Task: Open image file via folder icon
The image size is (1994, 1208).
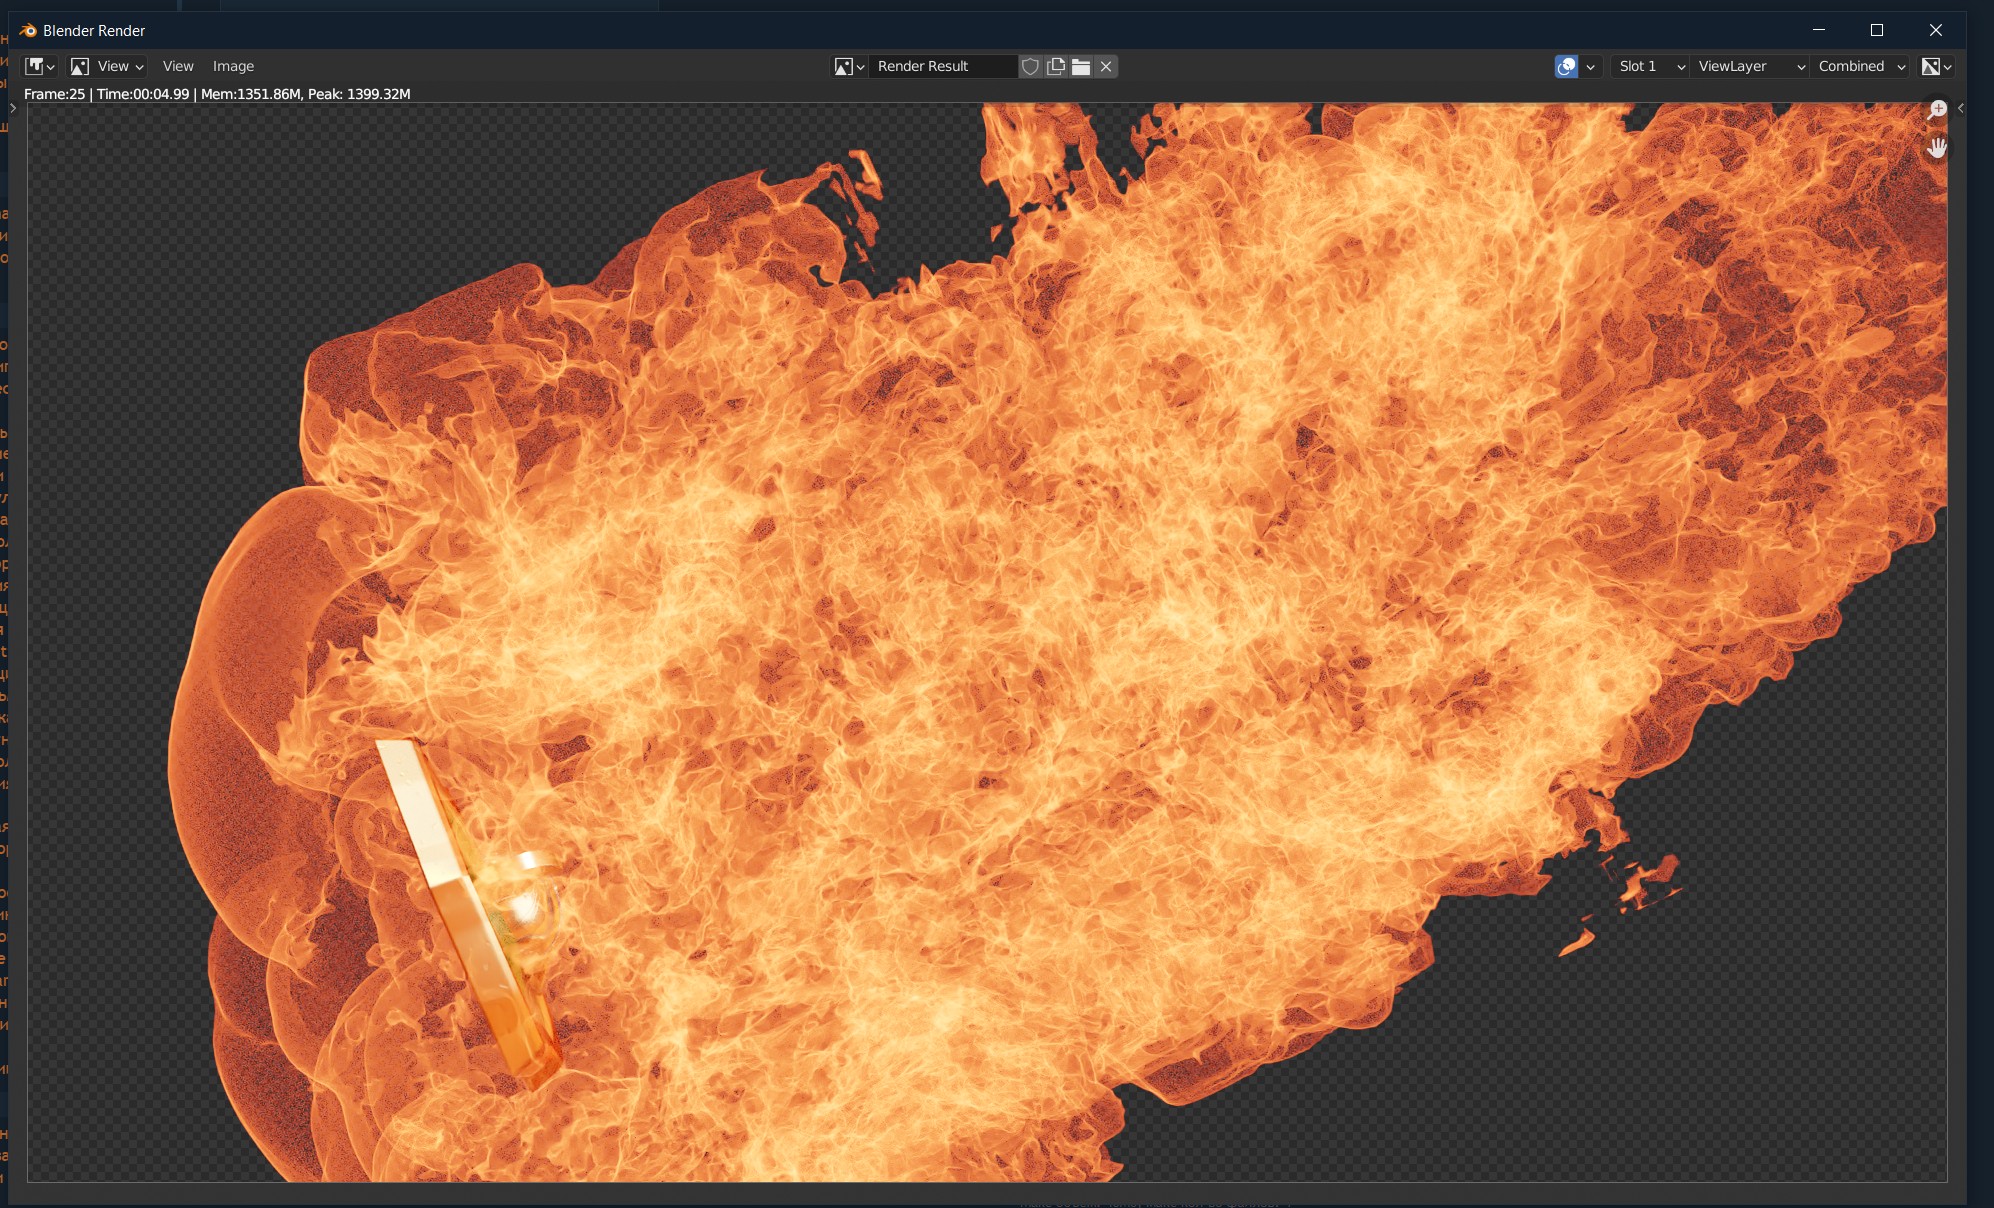Action: click(x=1081, y=66)
